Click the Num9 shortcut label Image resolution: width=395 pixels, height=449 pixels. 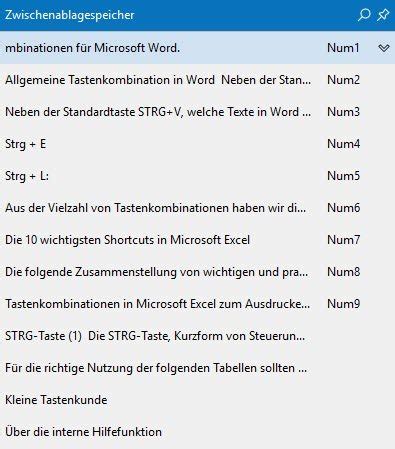pyautogui.click(x=343, y=304)
